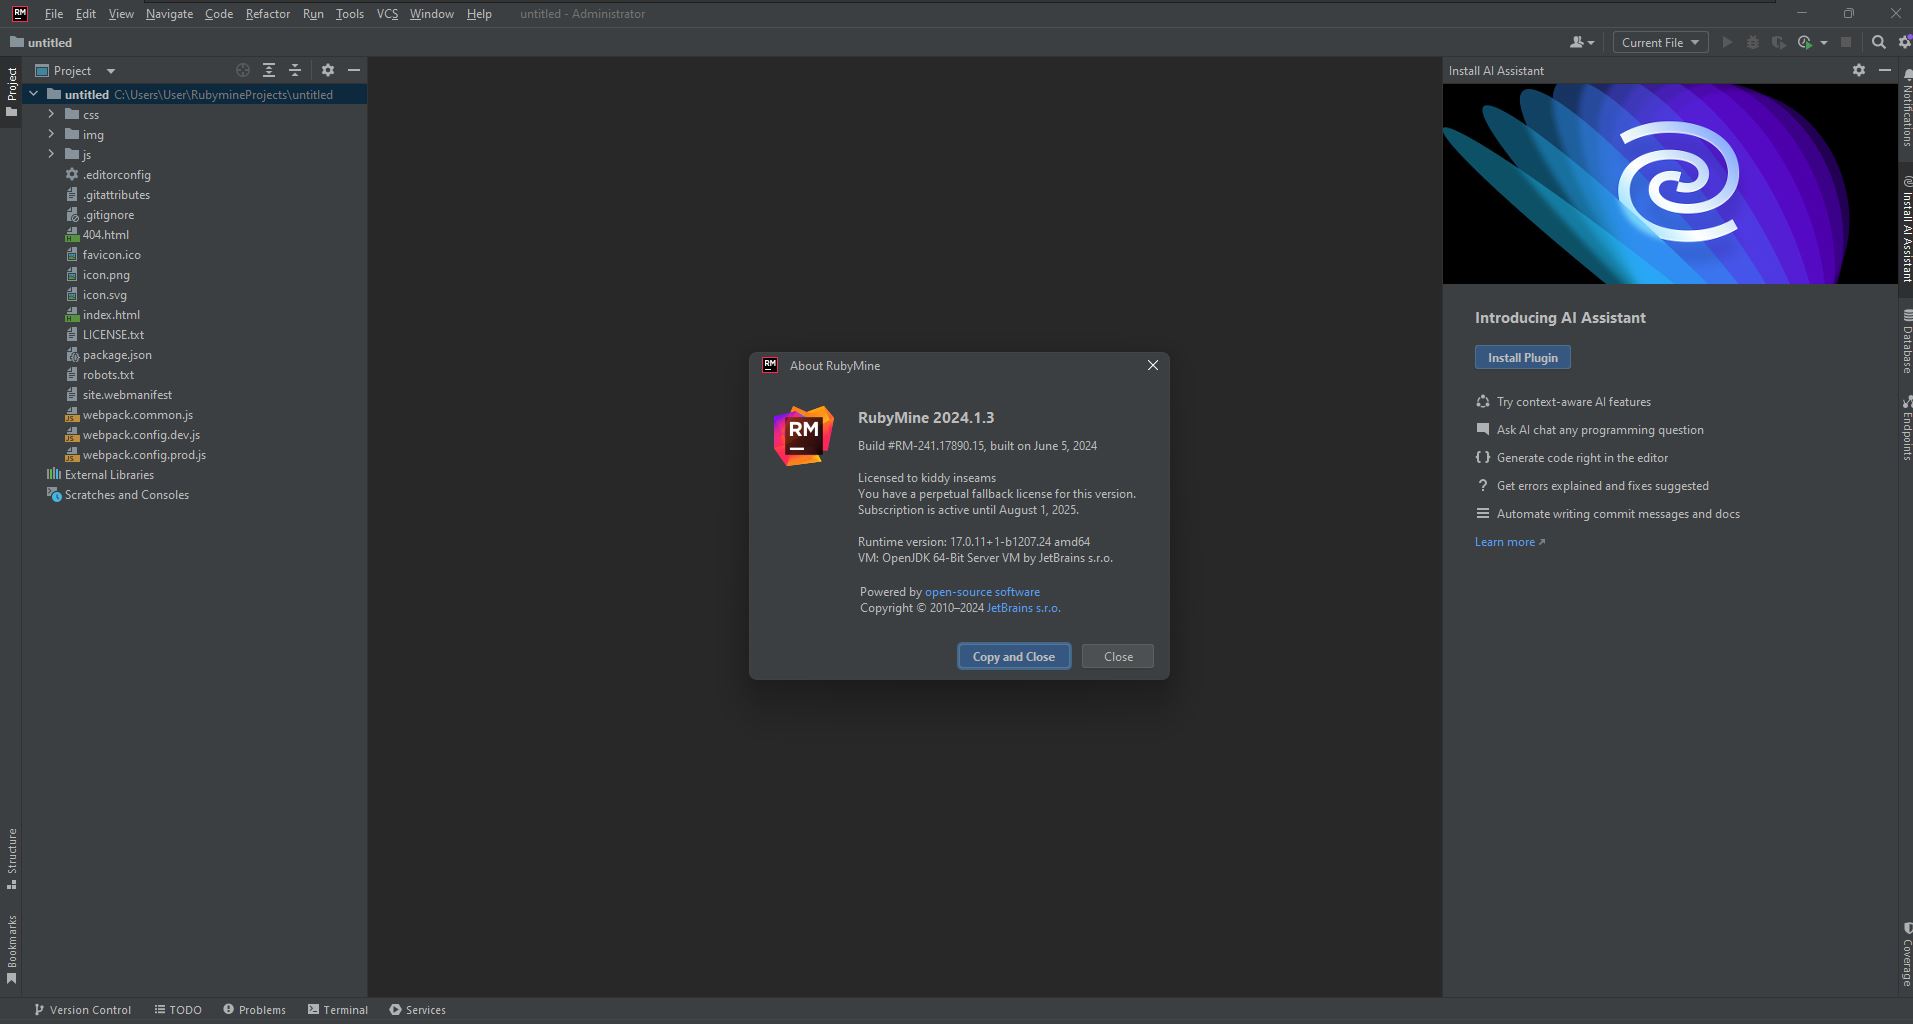The width and height of the screenshot is (1913, 1024).
Task: Open the open-source software link
Action: 982,592
